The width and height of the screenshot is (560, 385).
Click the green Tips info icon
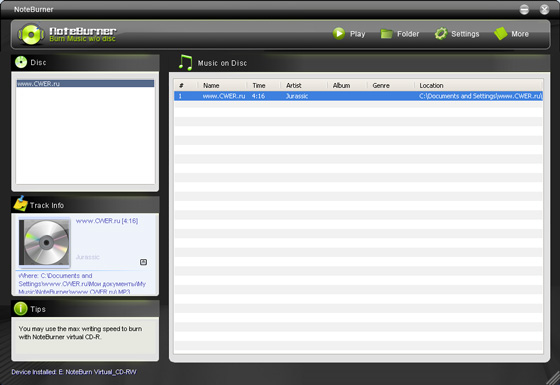click(x=21, y=309)
